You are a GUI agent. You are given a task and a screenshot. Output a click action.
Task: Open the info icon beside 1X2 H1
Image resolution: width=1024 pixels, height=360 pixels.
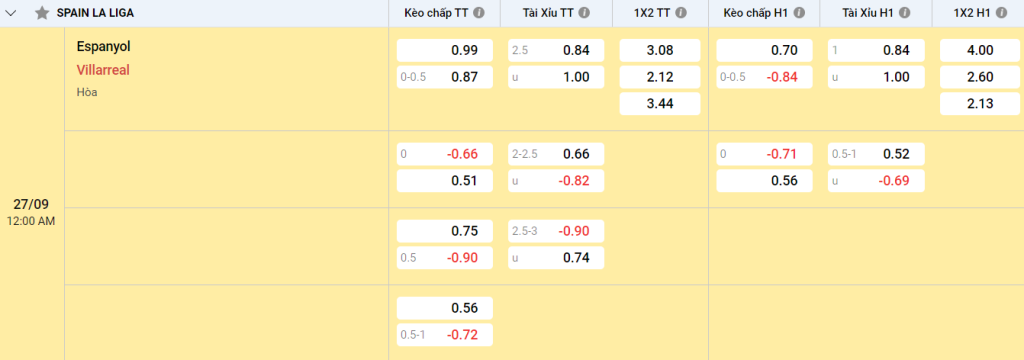click(x=1002, y=12)
